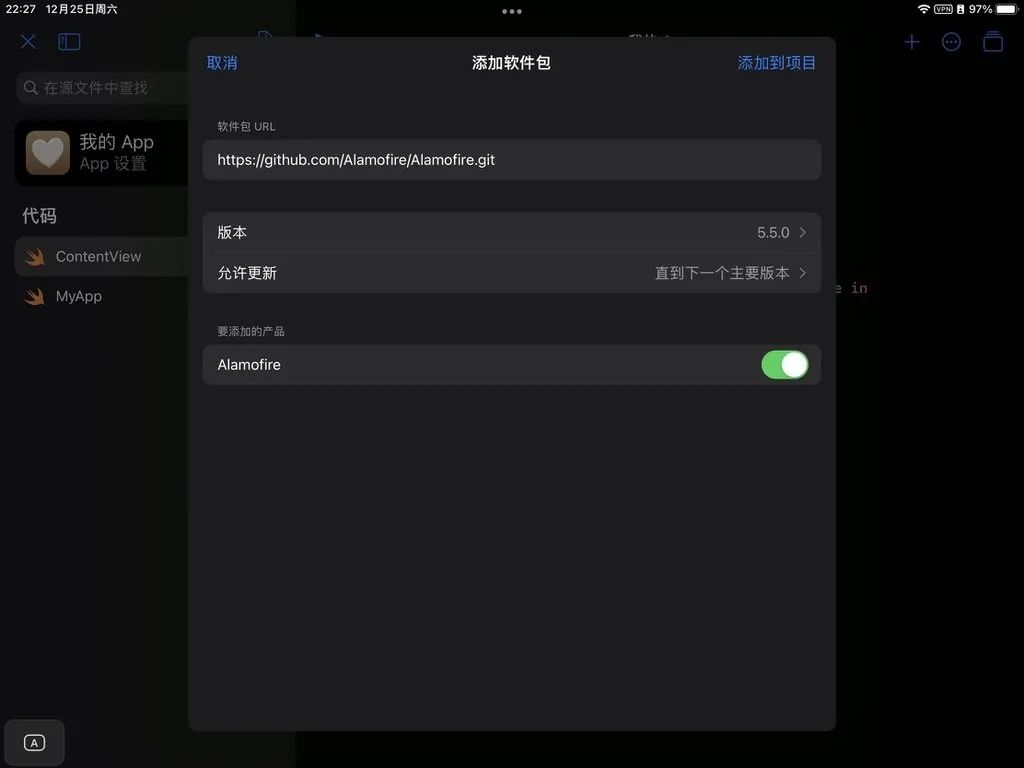The image size is (1024, 768).
Task: Click the library stack icon top right
Action: (993, 42)
